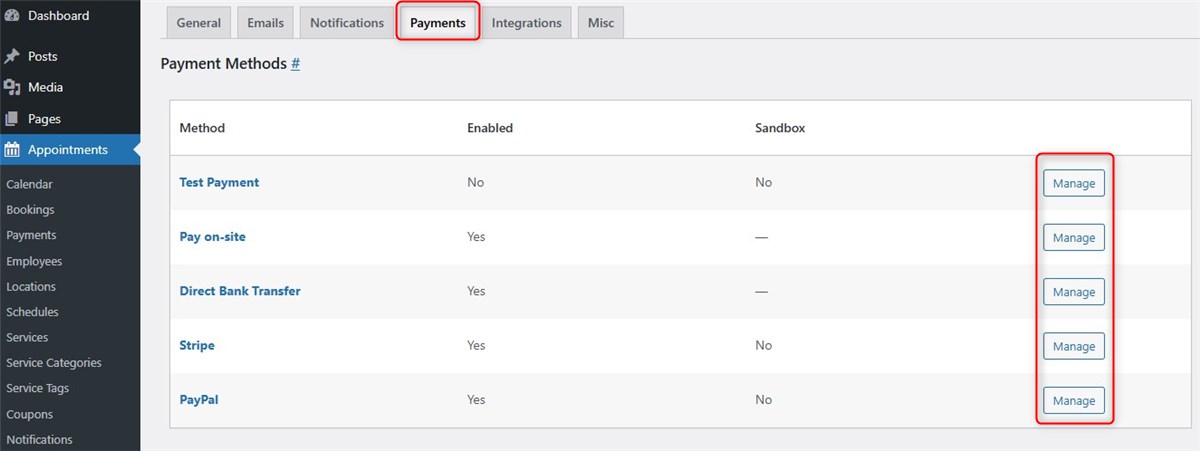Open the Calendar submenu item
Screen dimensions: 1200x451
[x=29, y=184]
